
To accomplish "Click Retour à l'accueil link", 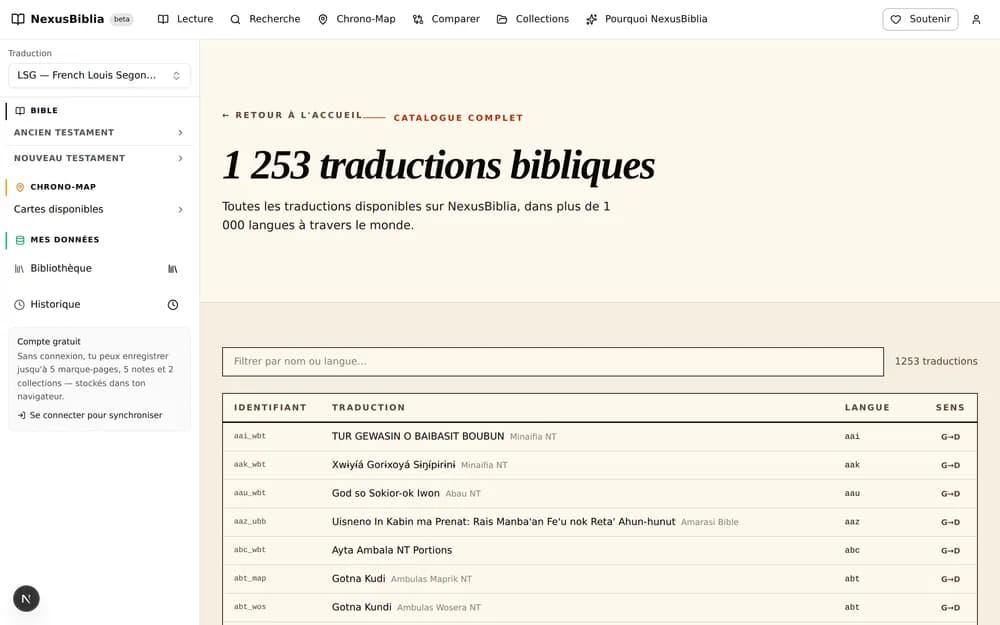I will [x=292, y=115].
